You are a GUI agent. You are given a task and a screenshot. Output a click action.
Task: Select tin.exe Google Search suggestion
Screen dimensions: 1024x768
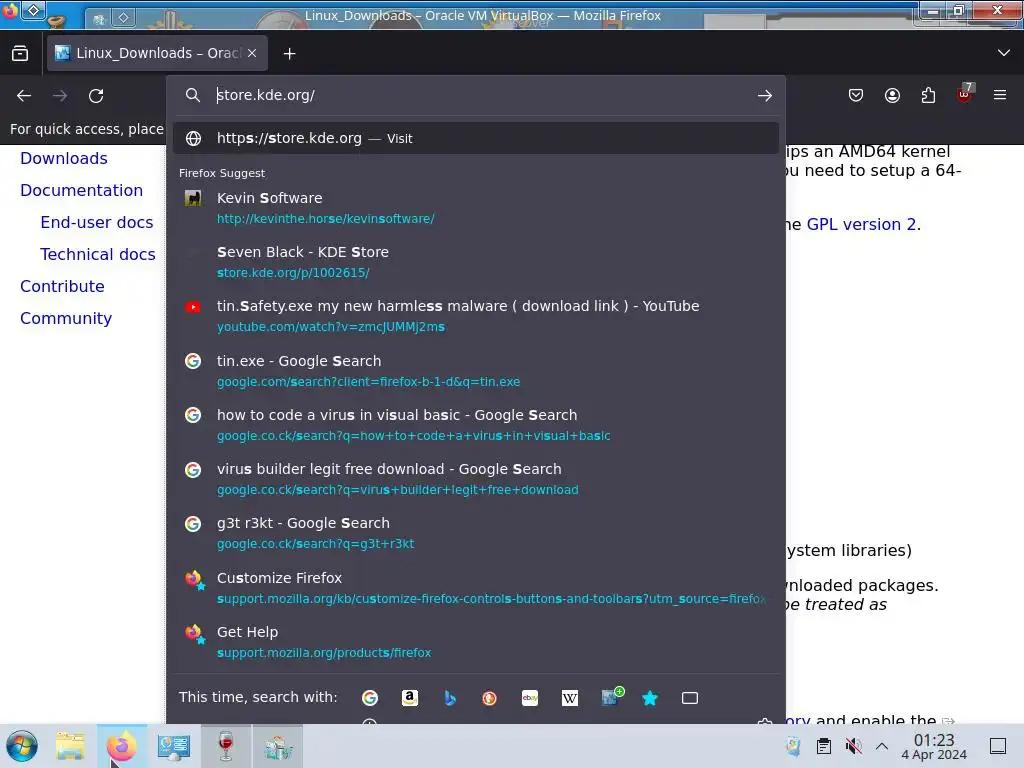coord(476,371)
